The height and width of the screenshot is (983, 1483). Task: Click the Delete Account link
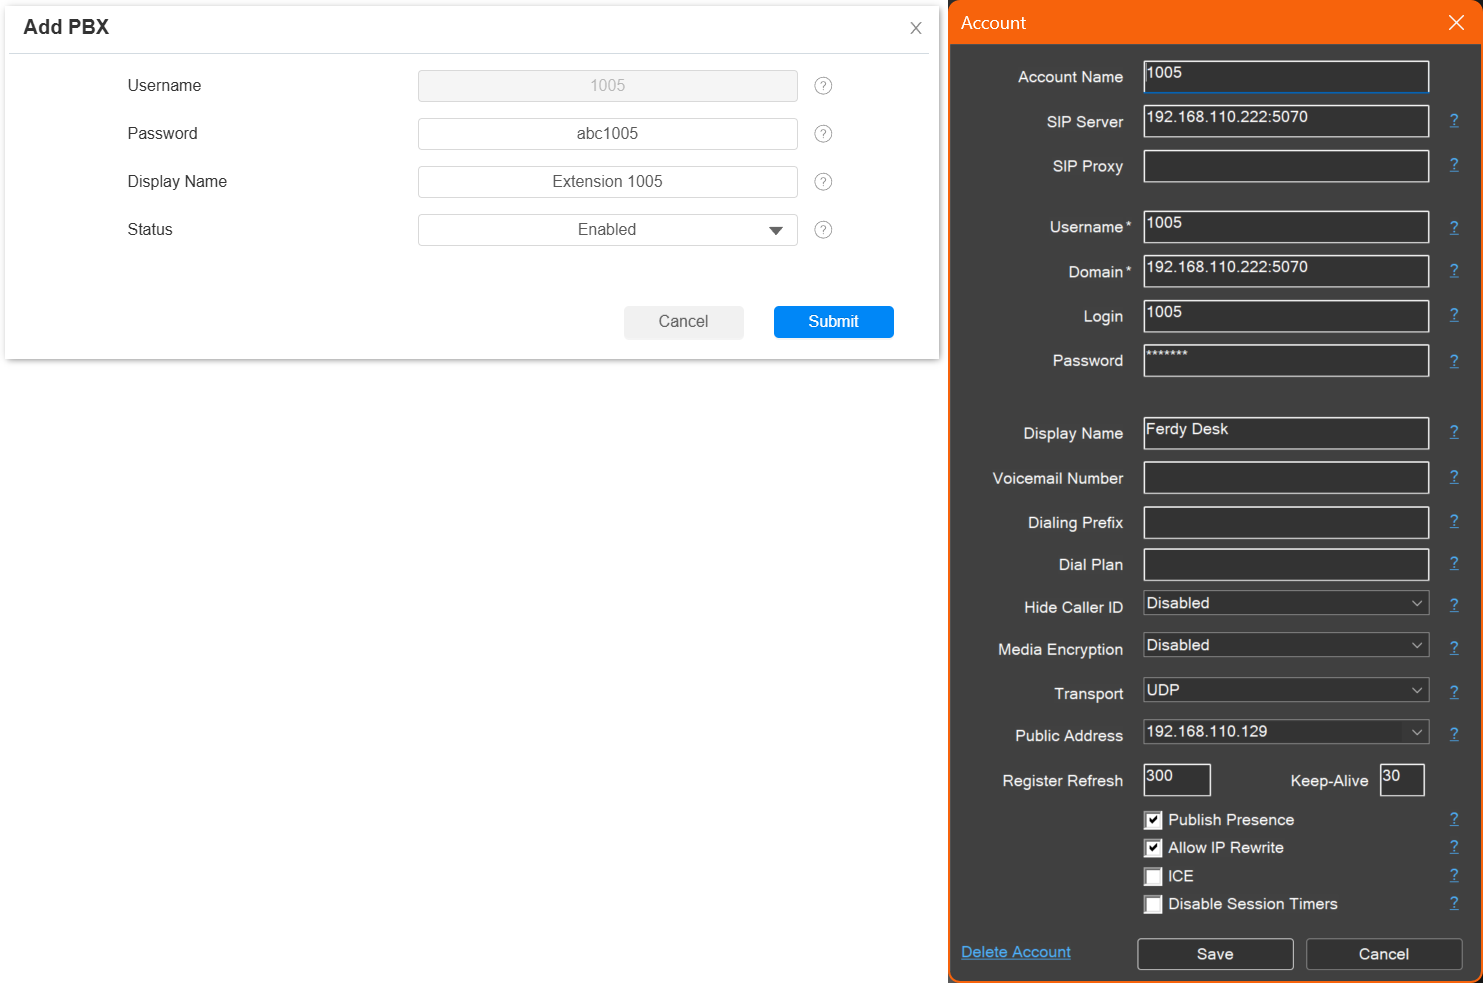[x=1016, y=952]
